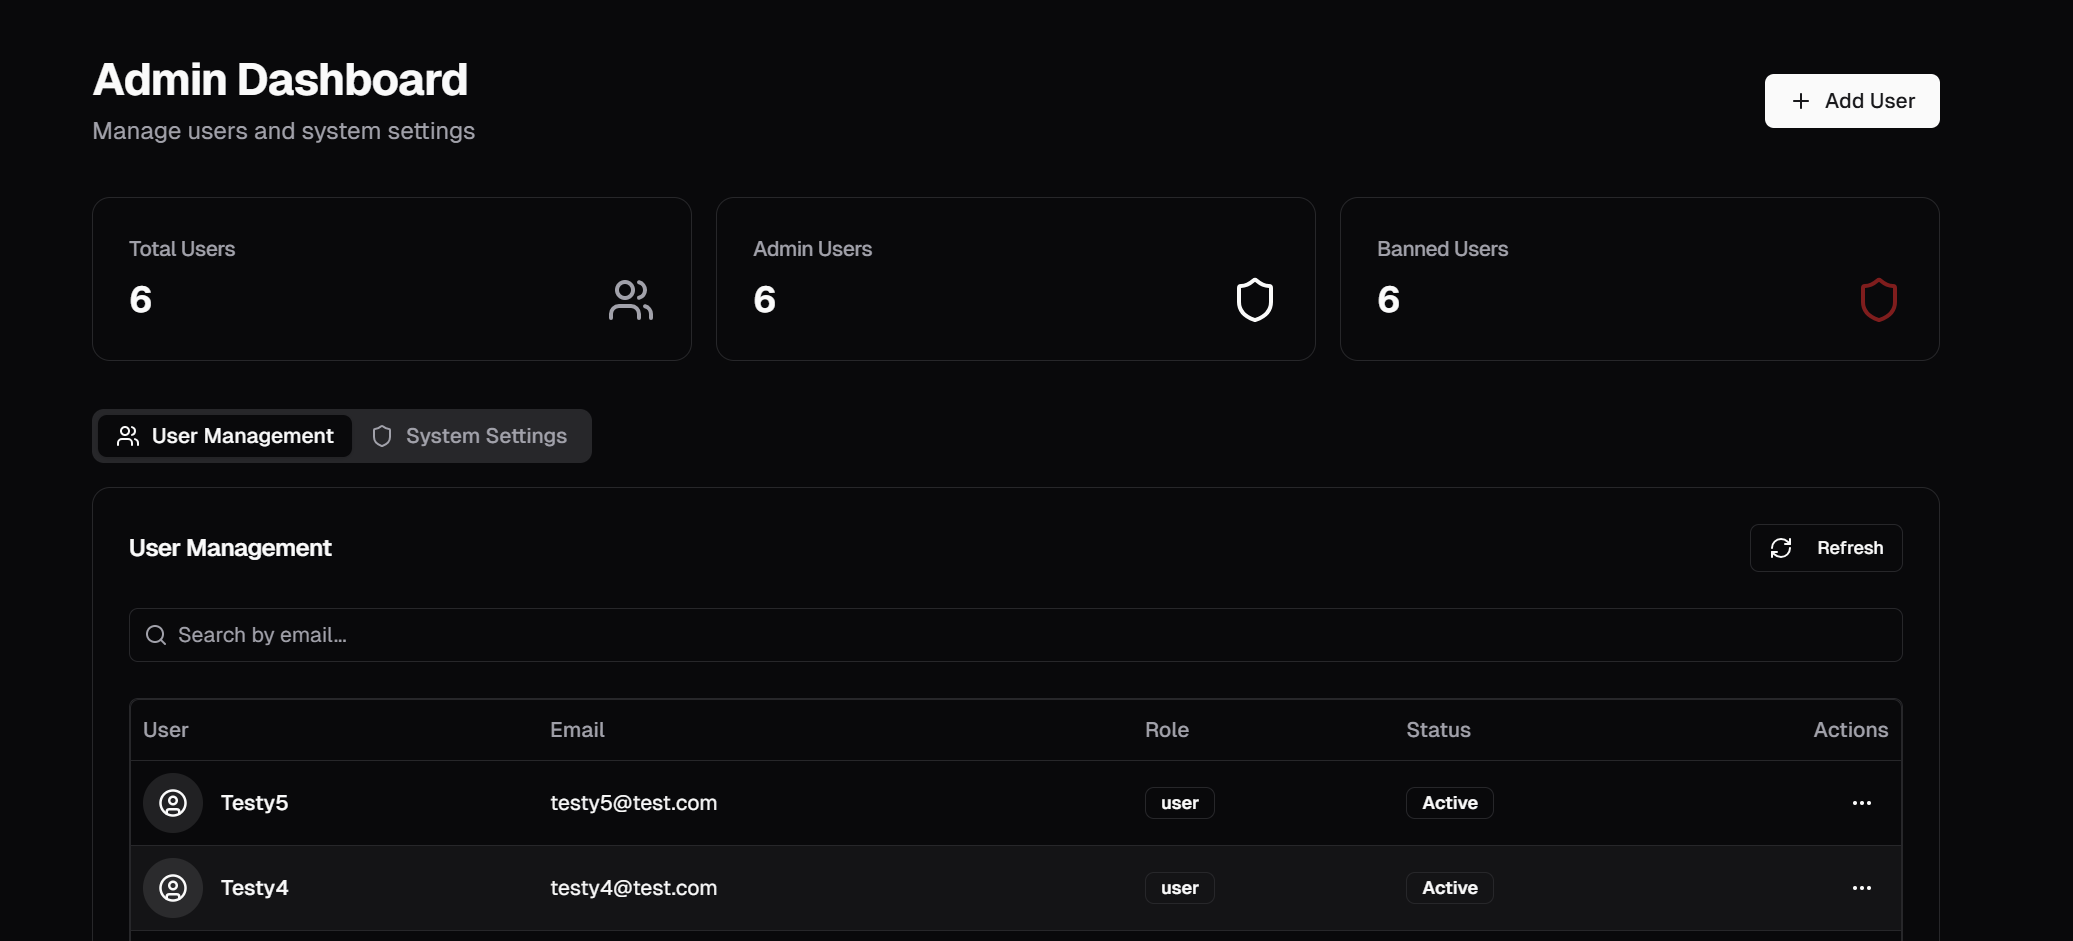Click the User column header
2073x941 pixels.
[166, 730]
